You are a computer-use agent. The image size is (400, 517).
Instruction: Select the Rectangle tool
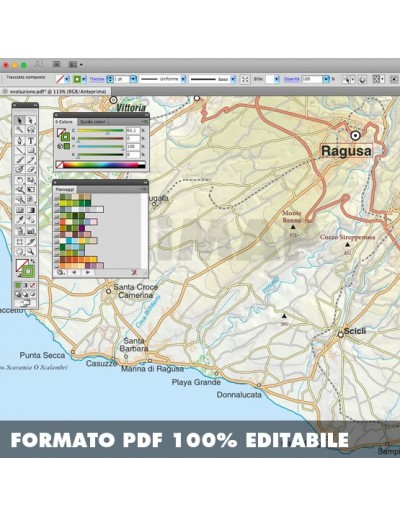click(x=31, y=150)
